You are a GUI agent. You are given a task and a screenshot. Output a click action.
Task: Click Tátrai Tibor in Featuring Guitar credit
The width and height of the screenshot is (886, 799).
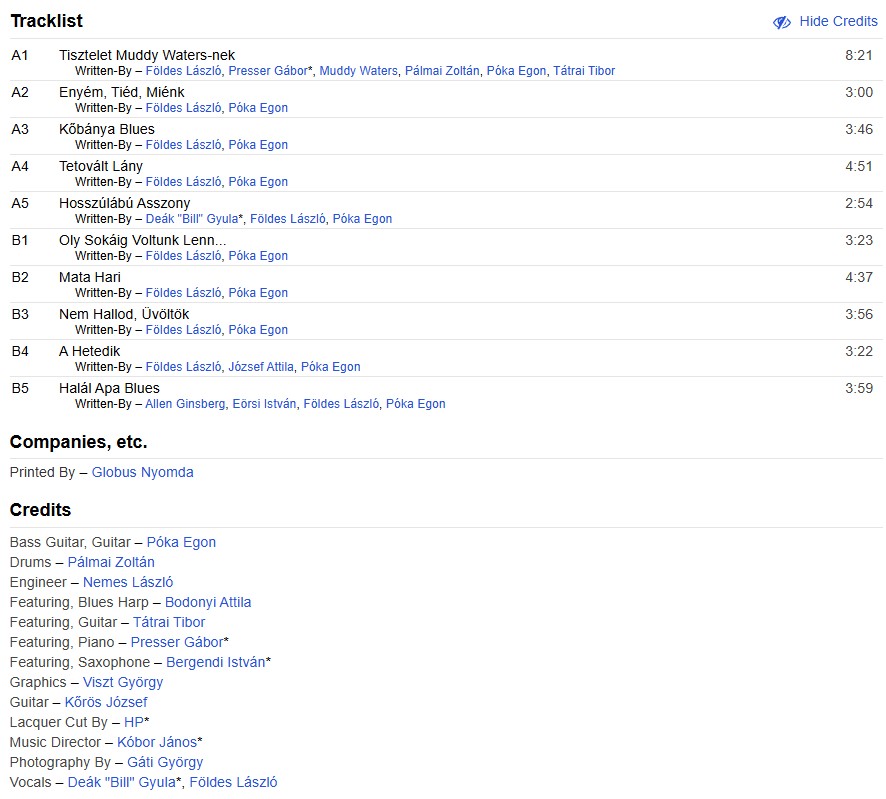coord(169,622)
